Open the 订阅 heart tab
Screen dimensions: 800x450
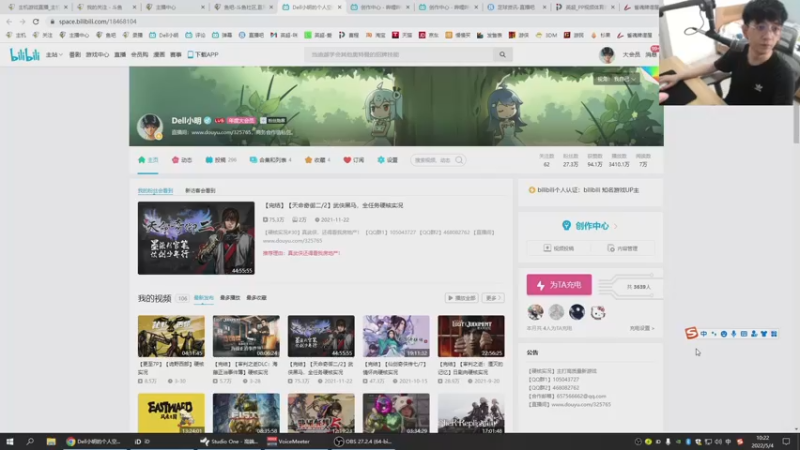[354, 160]
